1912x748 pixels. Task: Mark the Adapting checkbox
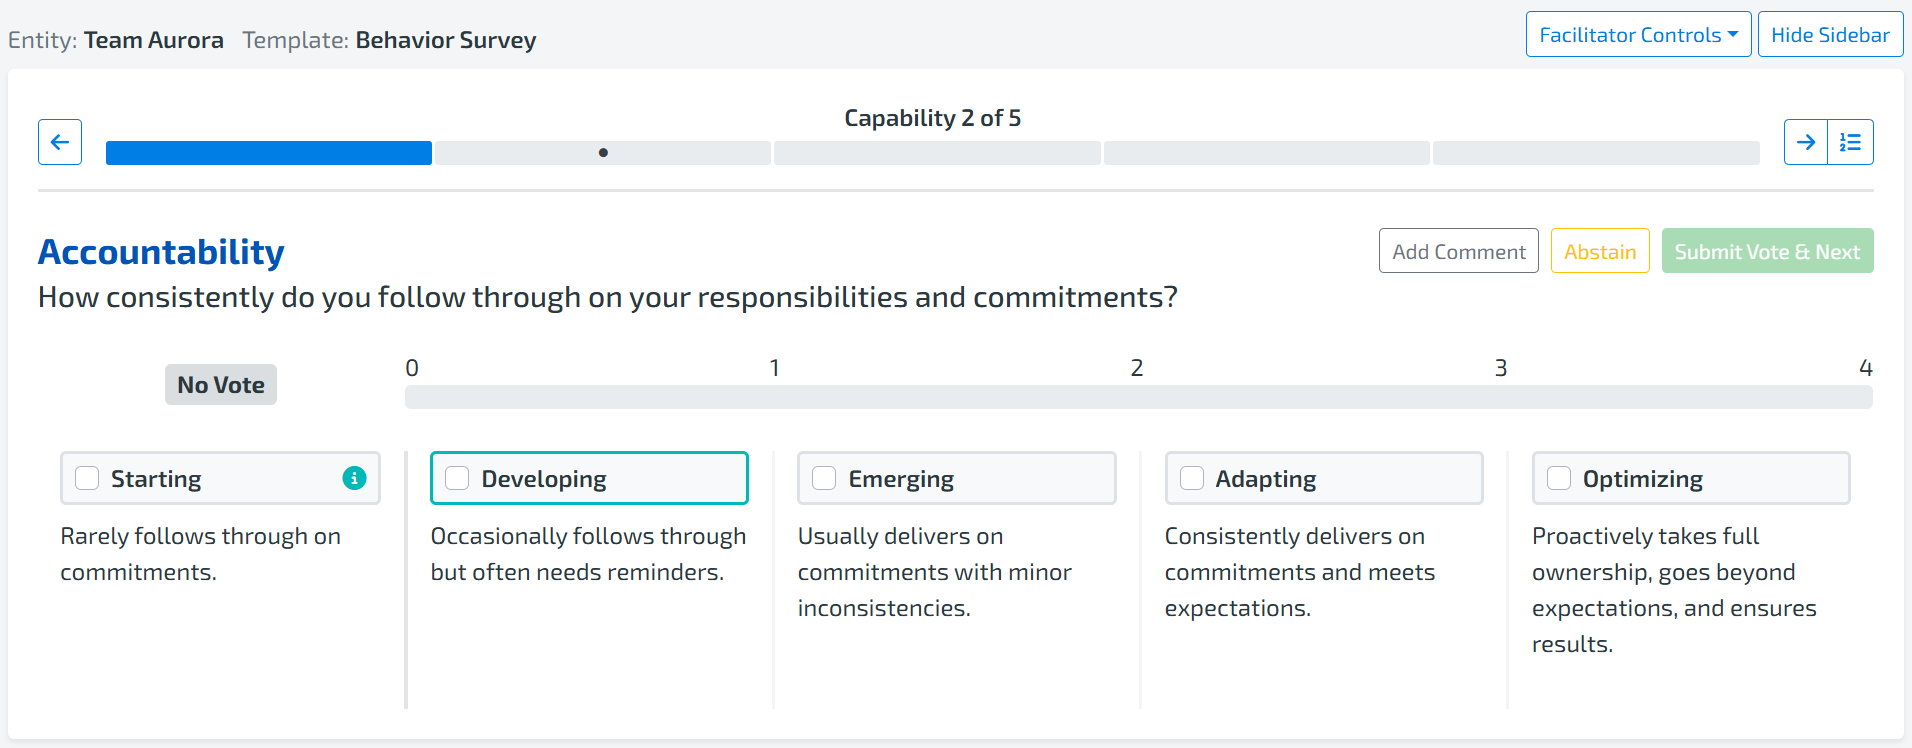tap(1192, 478)
